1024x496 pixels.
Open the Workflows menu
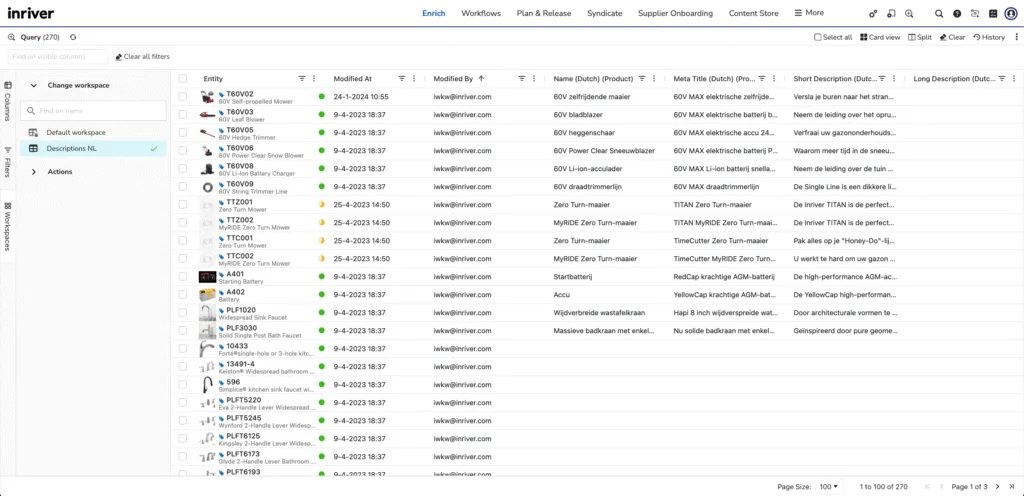(x=481, y=13)
